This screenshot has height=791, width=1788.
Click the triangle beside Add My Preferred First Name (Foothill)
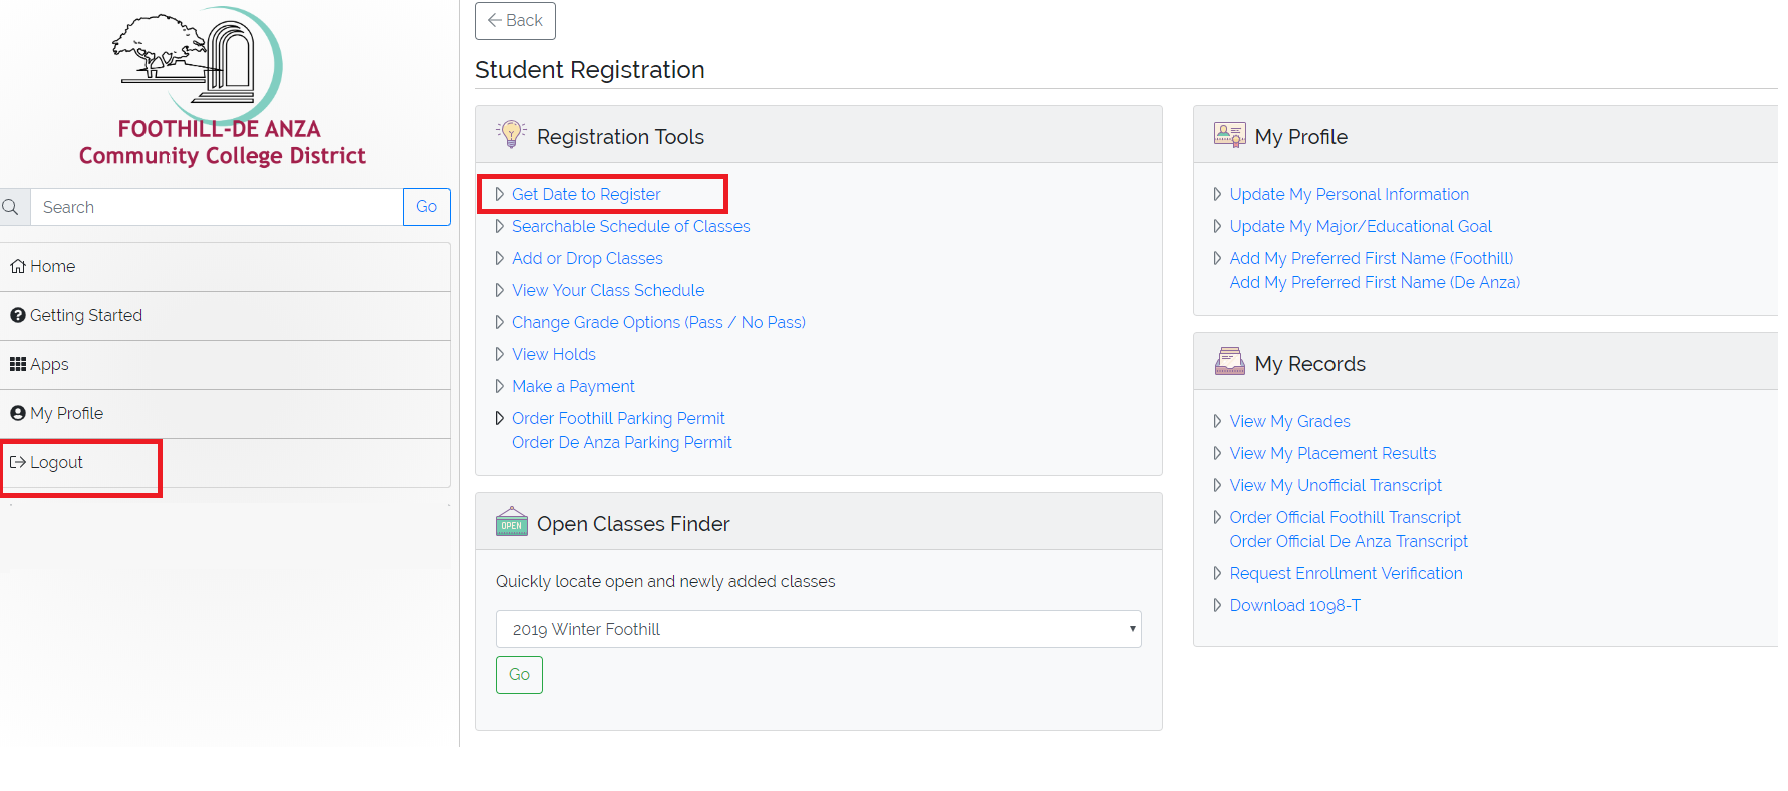click(1217, 258)
